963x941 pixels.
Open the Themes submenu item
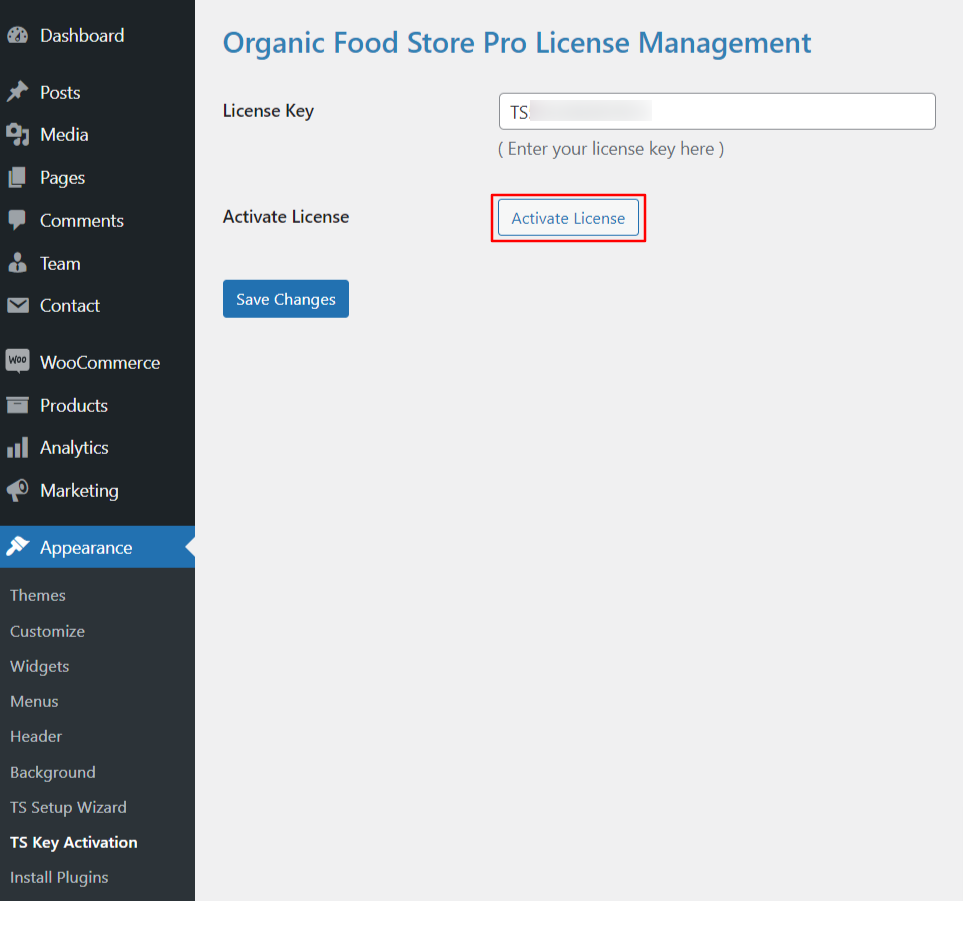point(38,596)
